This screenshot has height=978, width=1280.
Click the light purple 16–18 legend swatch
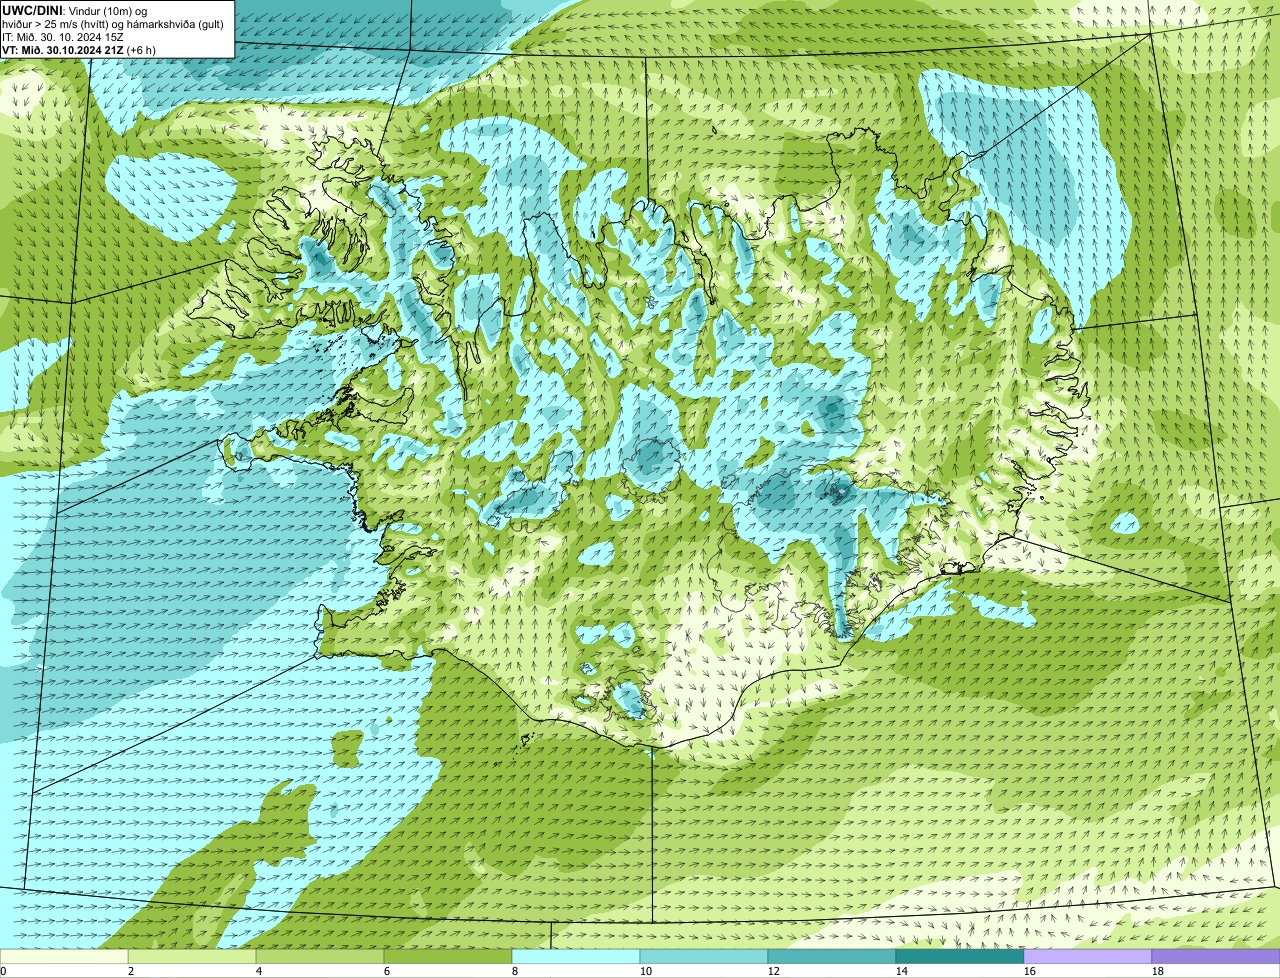(1088, 957)
